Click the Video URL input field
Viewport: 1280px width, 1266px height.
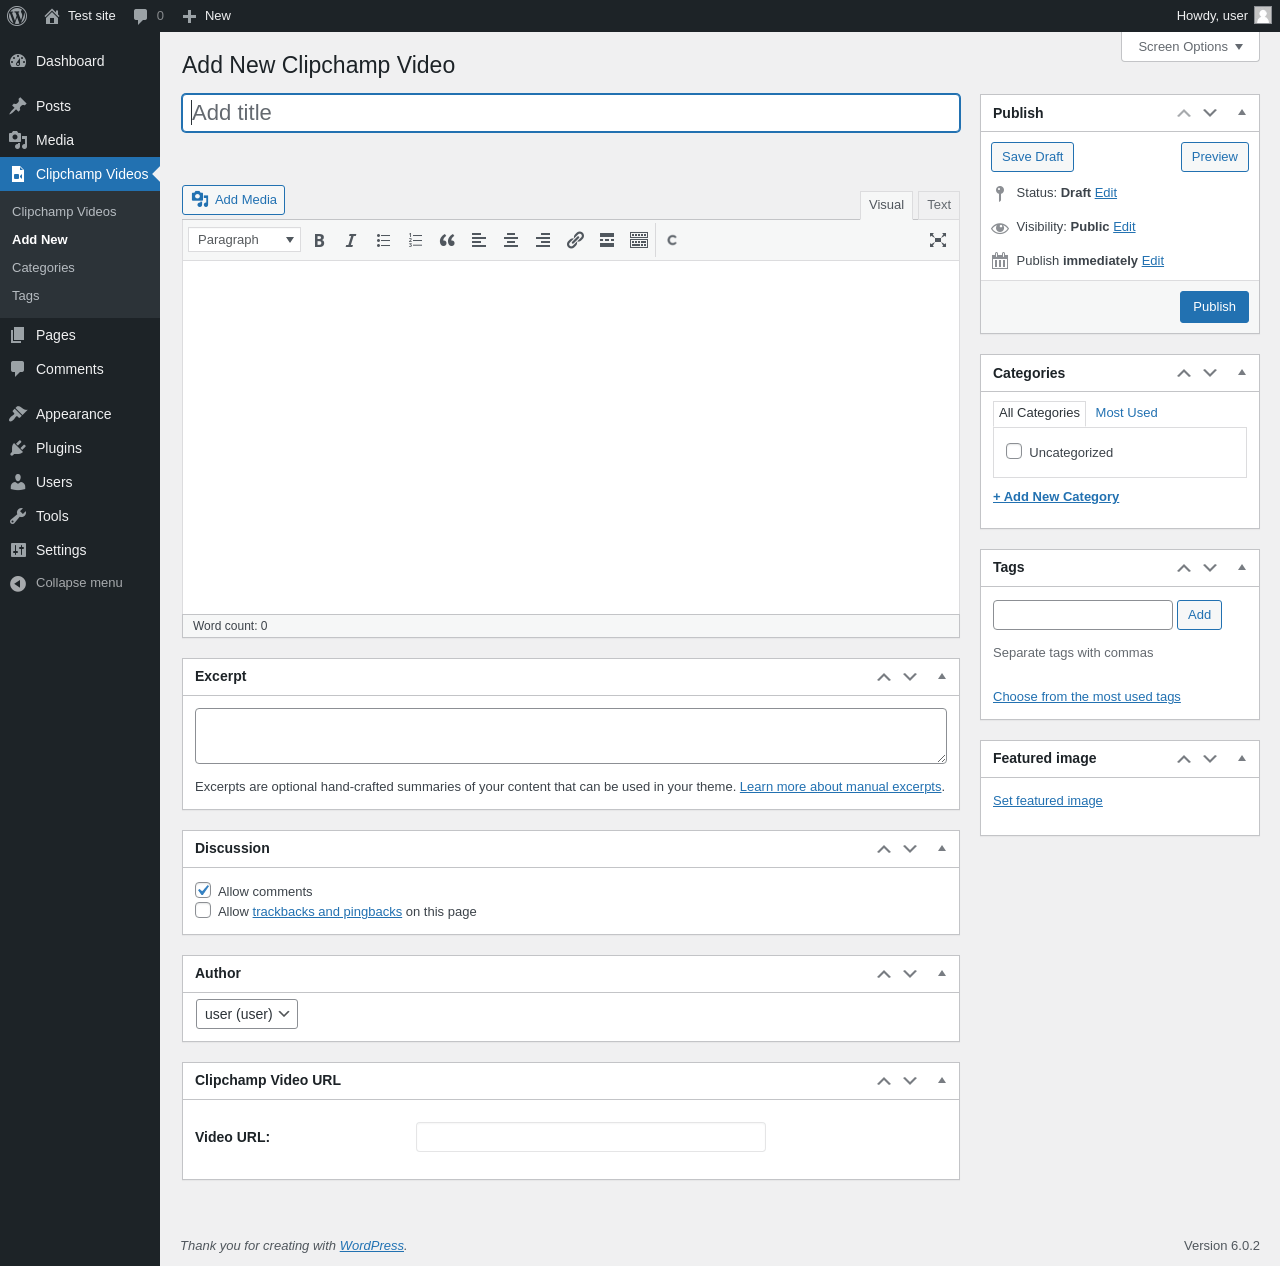[x=590, y=1137]
